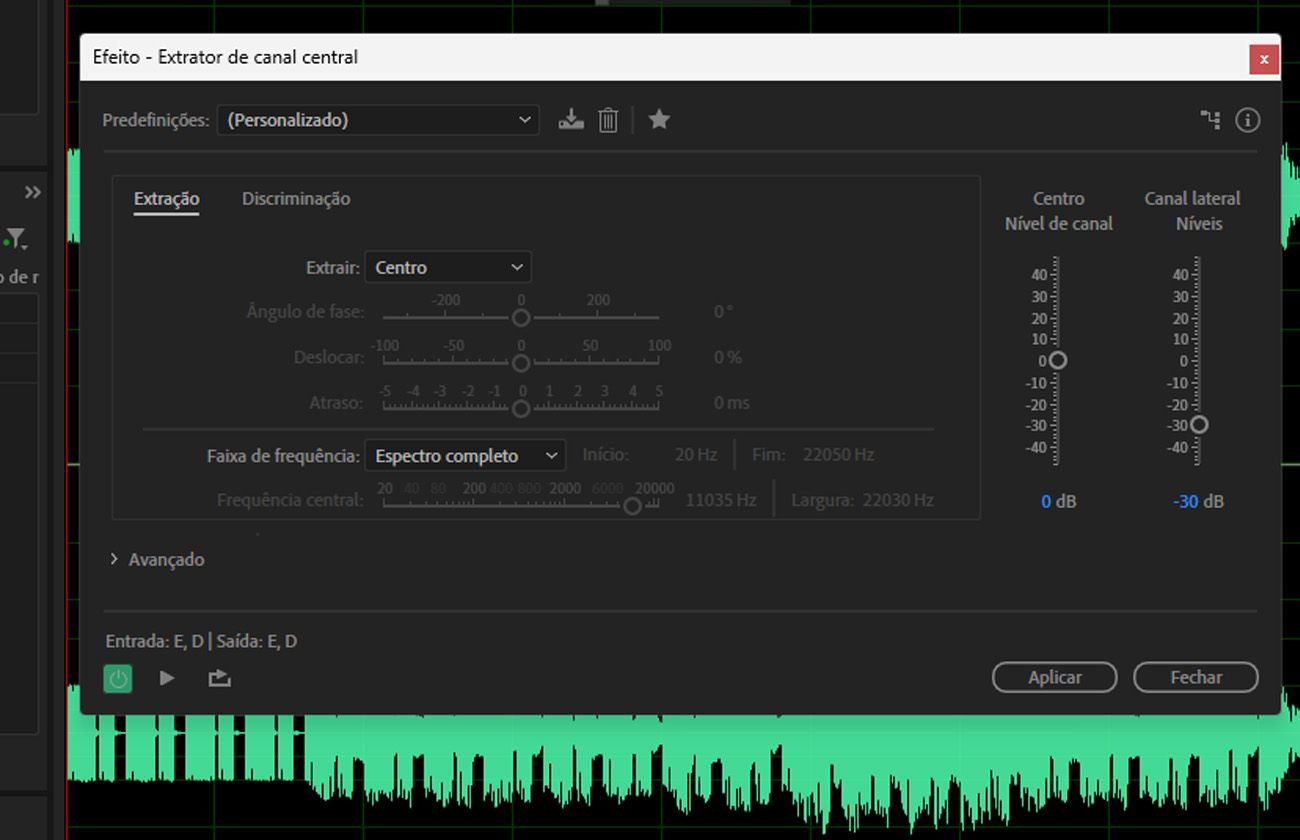
Task: Click the Aplicar button
Action: 1054,677
